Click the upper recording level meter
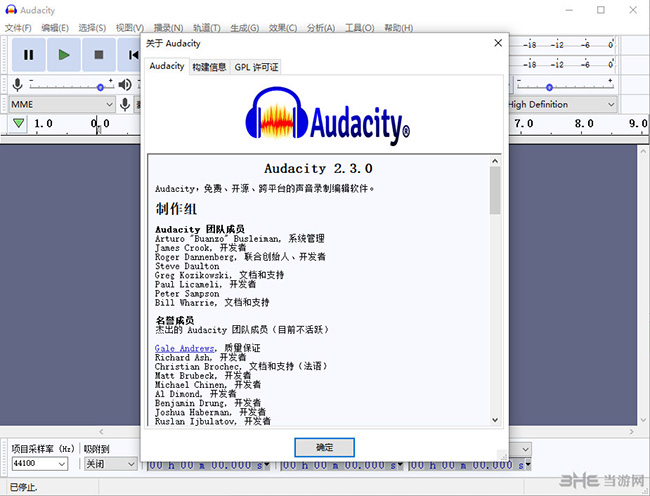This screenshot has height=496, width=650. [x=563, y=45]
